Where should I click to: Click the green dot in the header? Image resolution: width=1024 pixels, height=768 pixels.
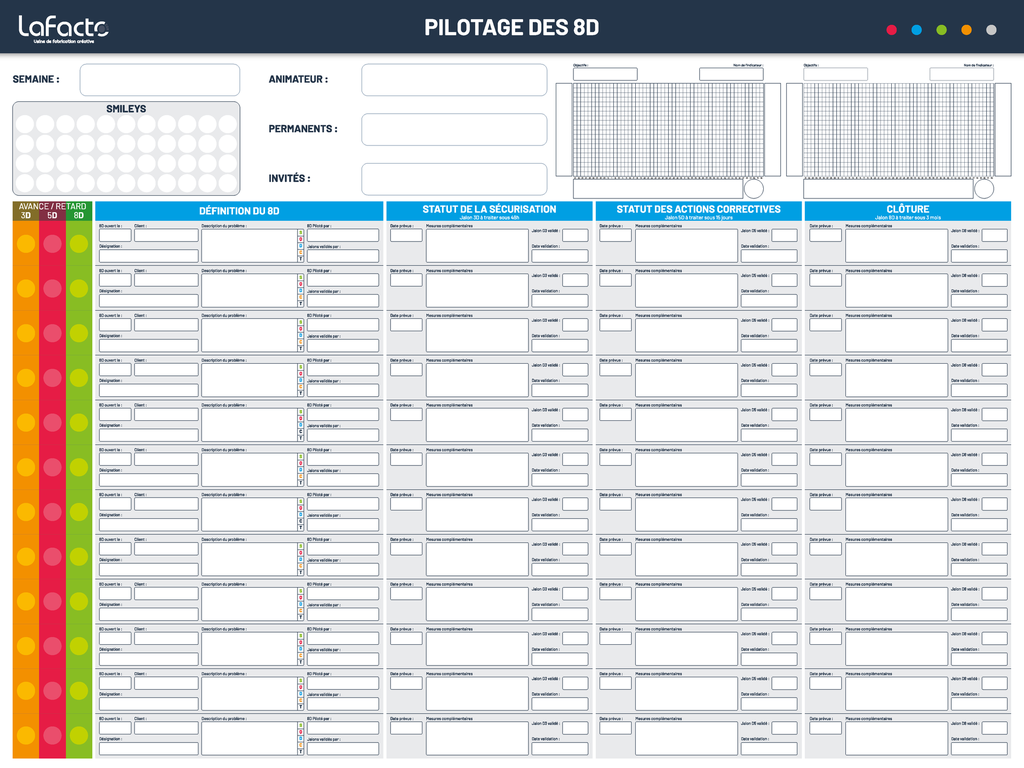[x=941, y=30]
